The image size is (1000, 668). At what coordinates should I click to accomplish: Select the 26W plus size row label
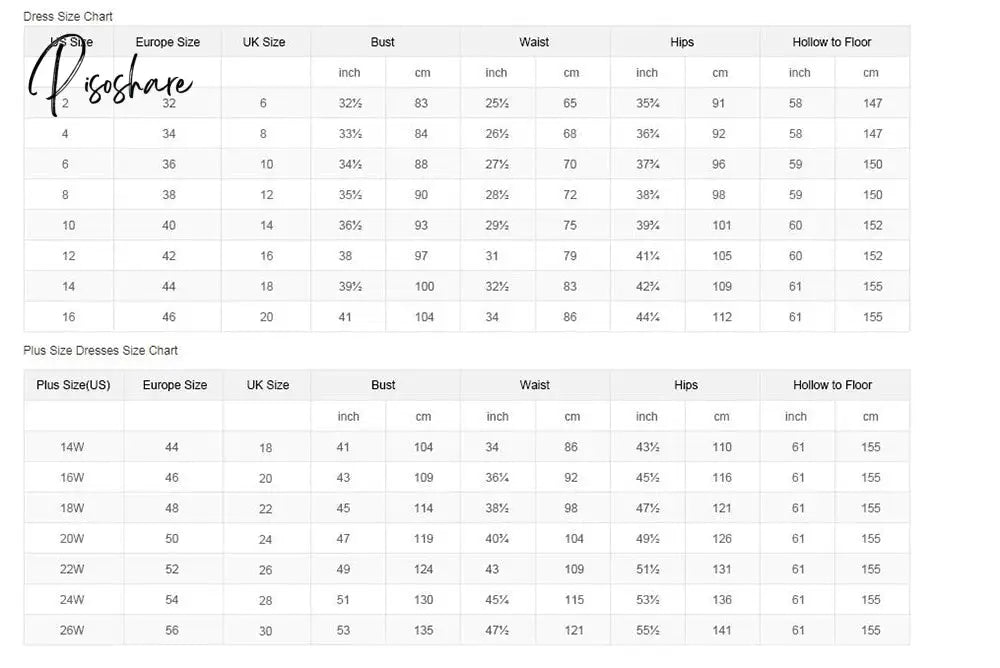[72, 630]
